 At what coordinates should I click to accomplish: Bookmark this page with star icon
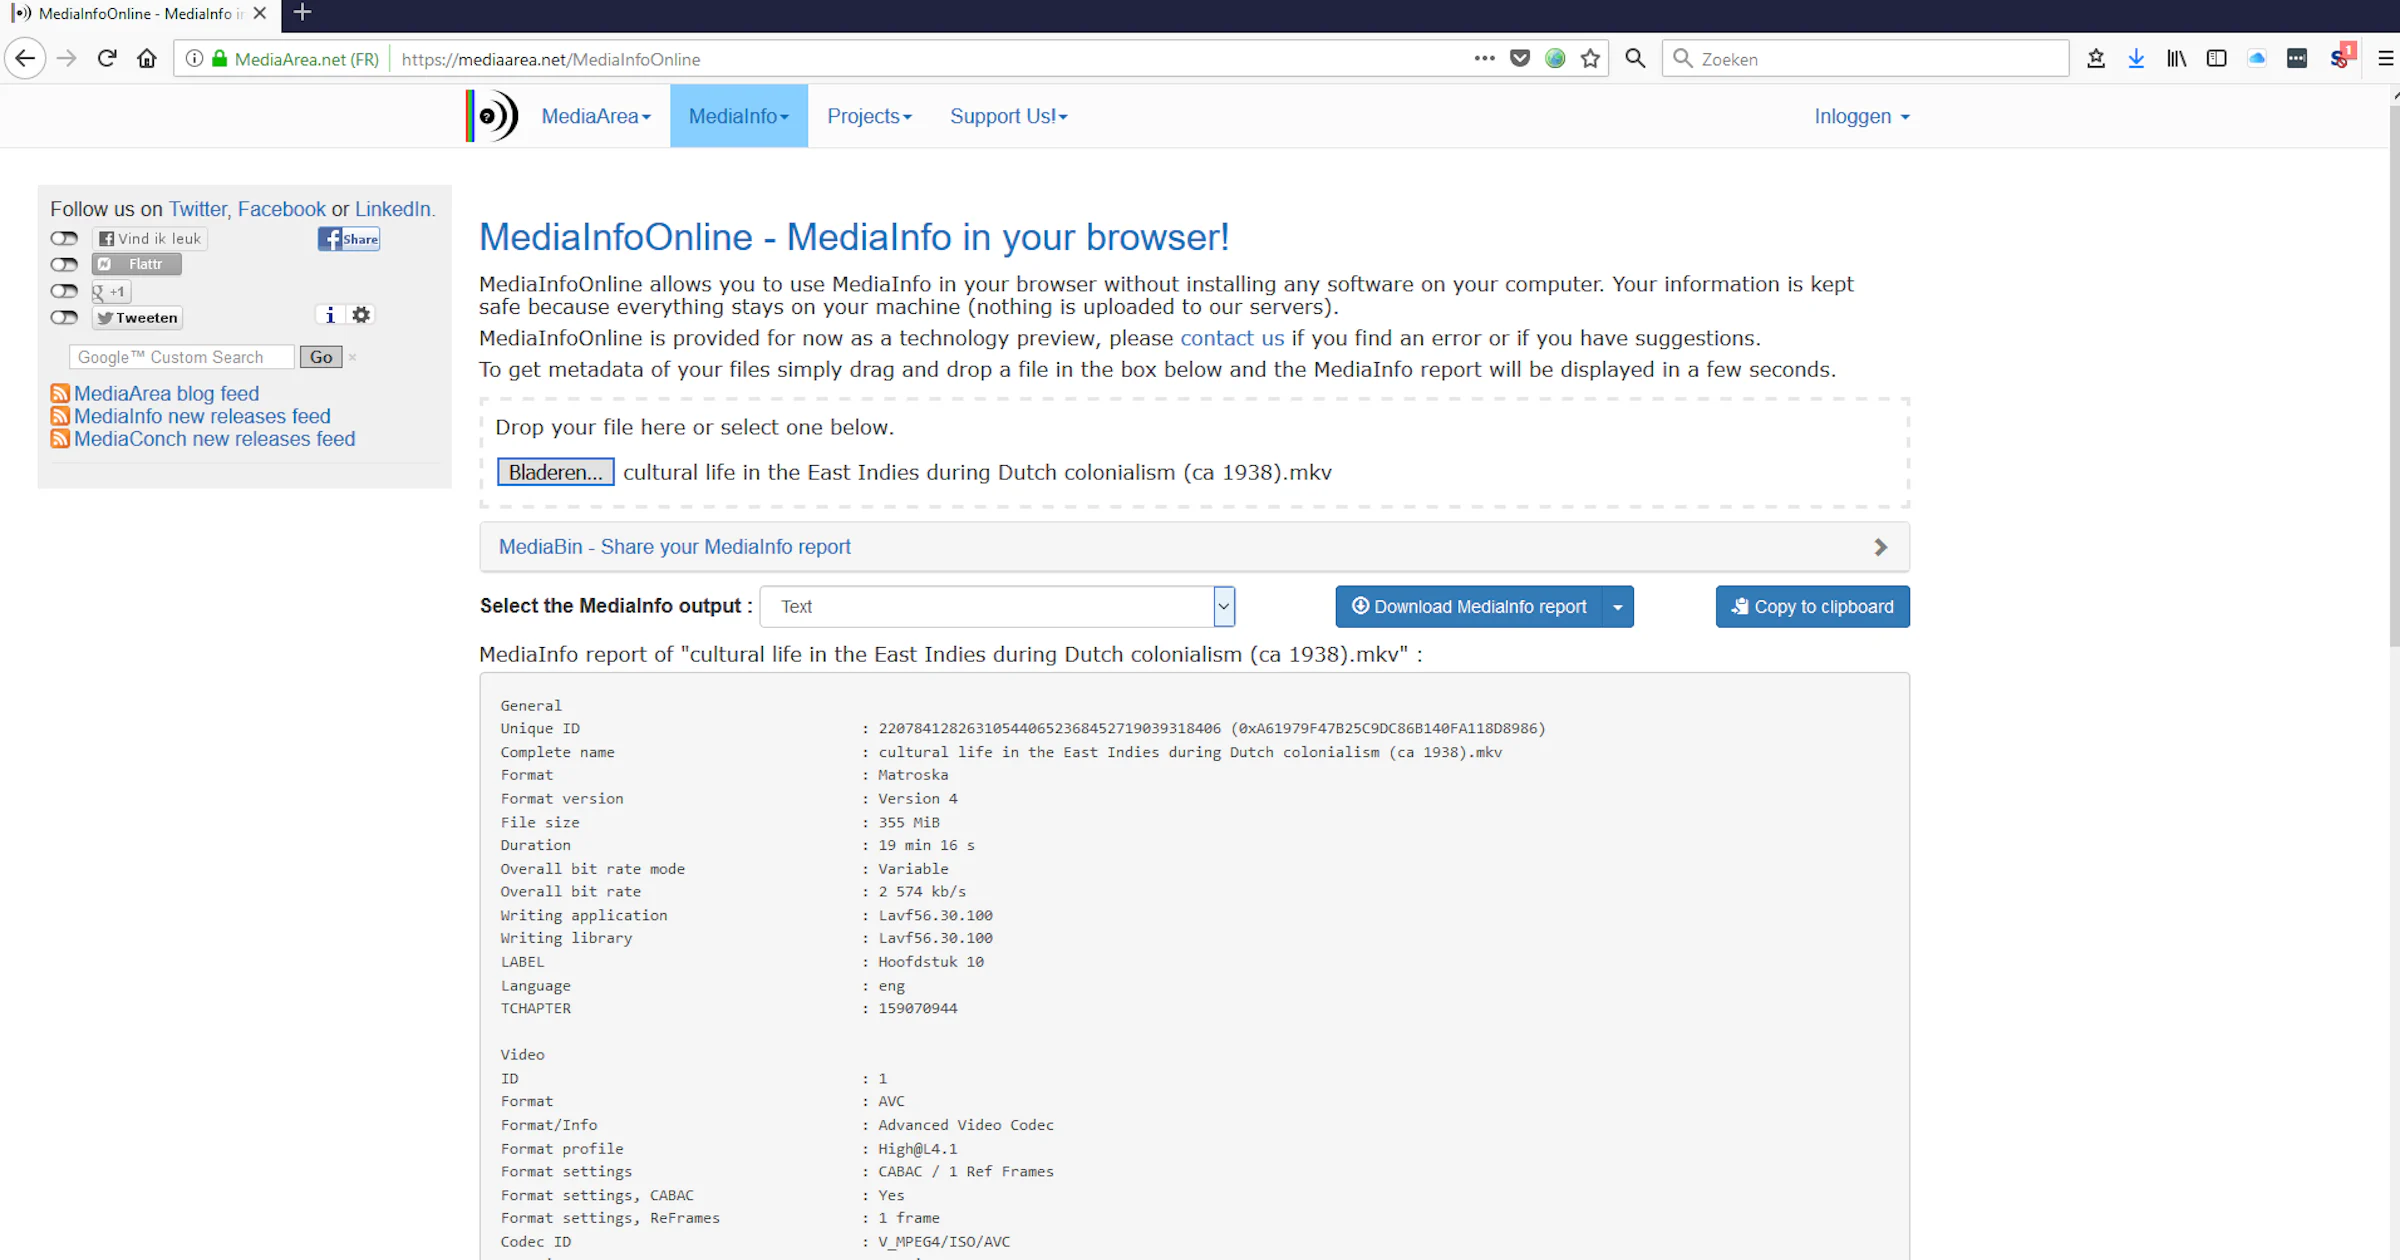(1590, 59)
